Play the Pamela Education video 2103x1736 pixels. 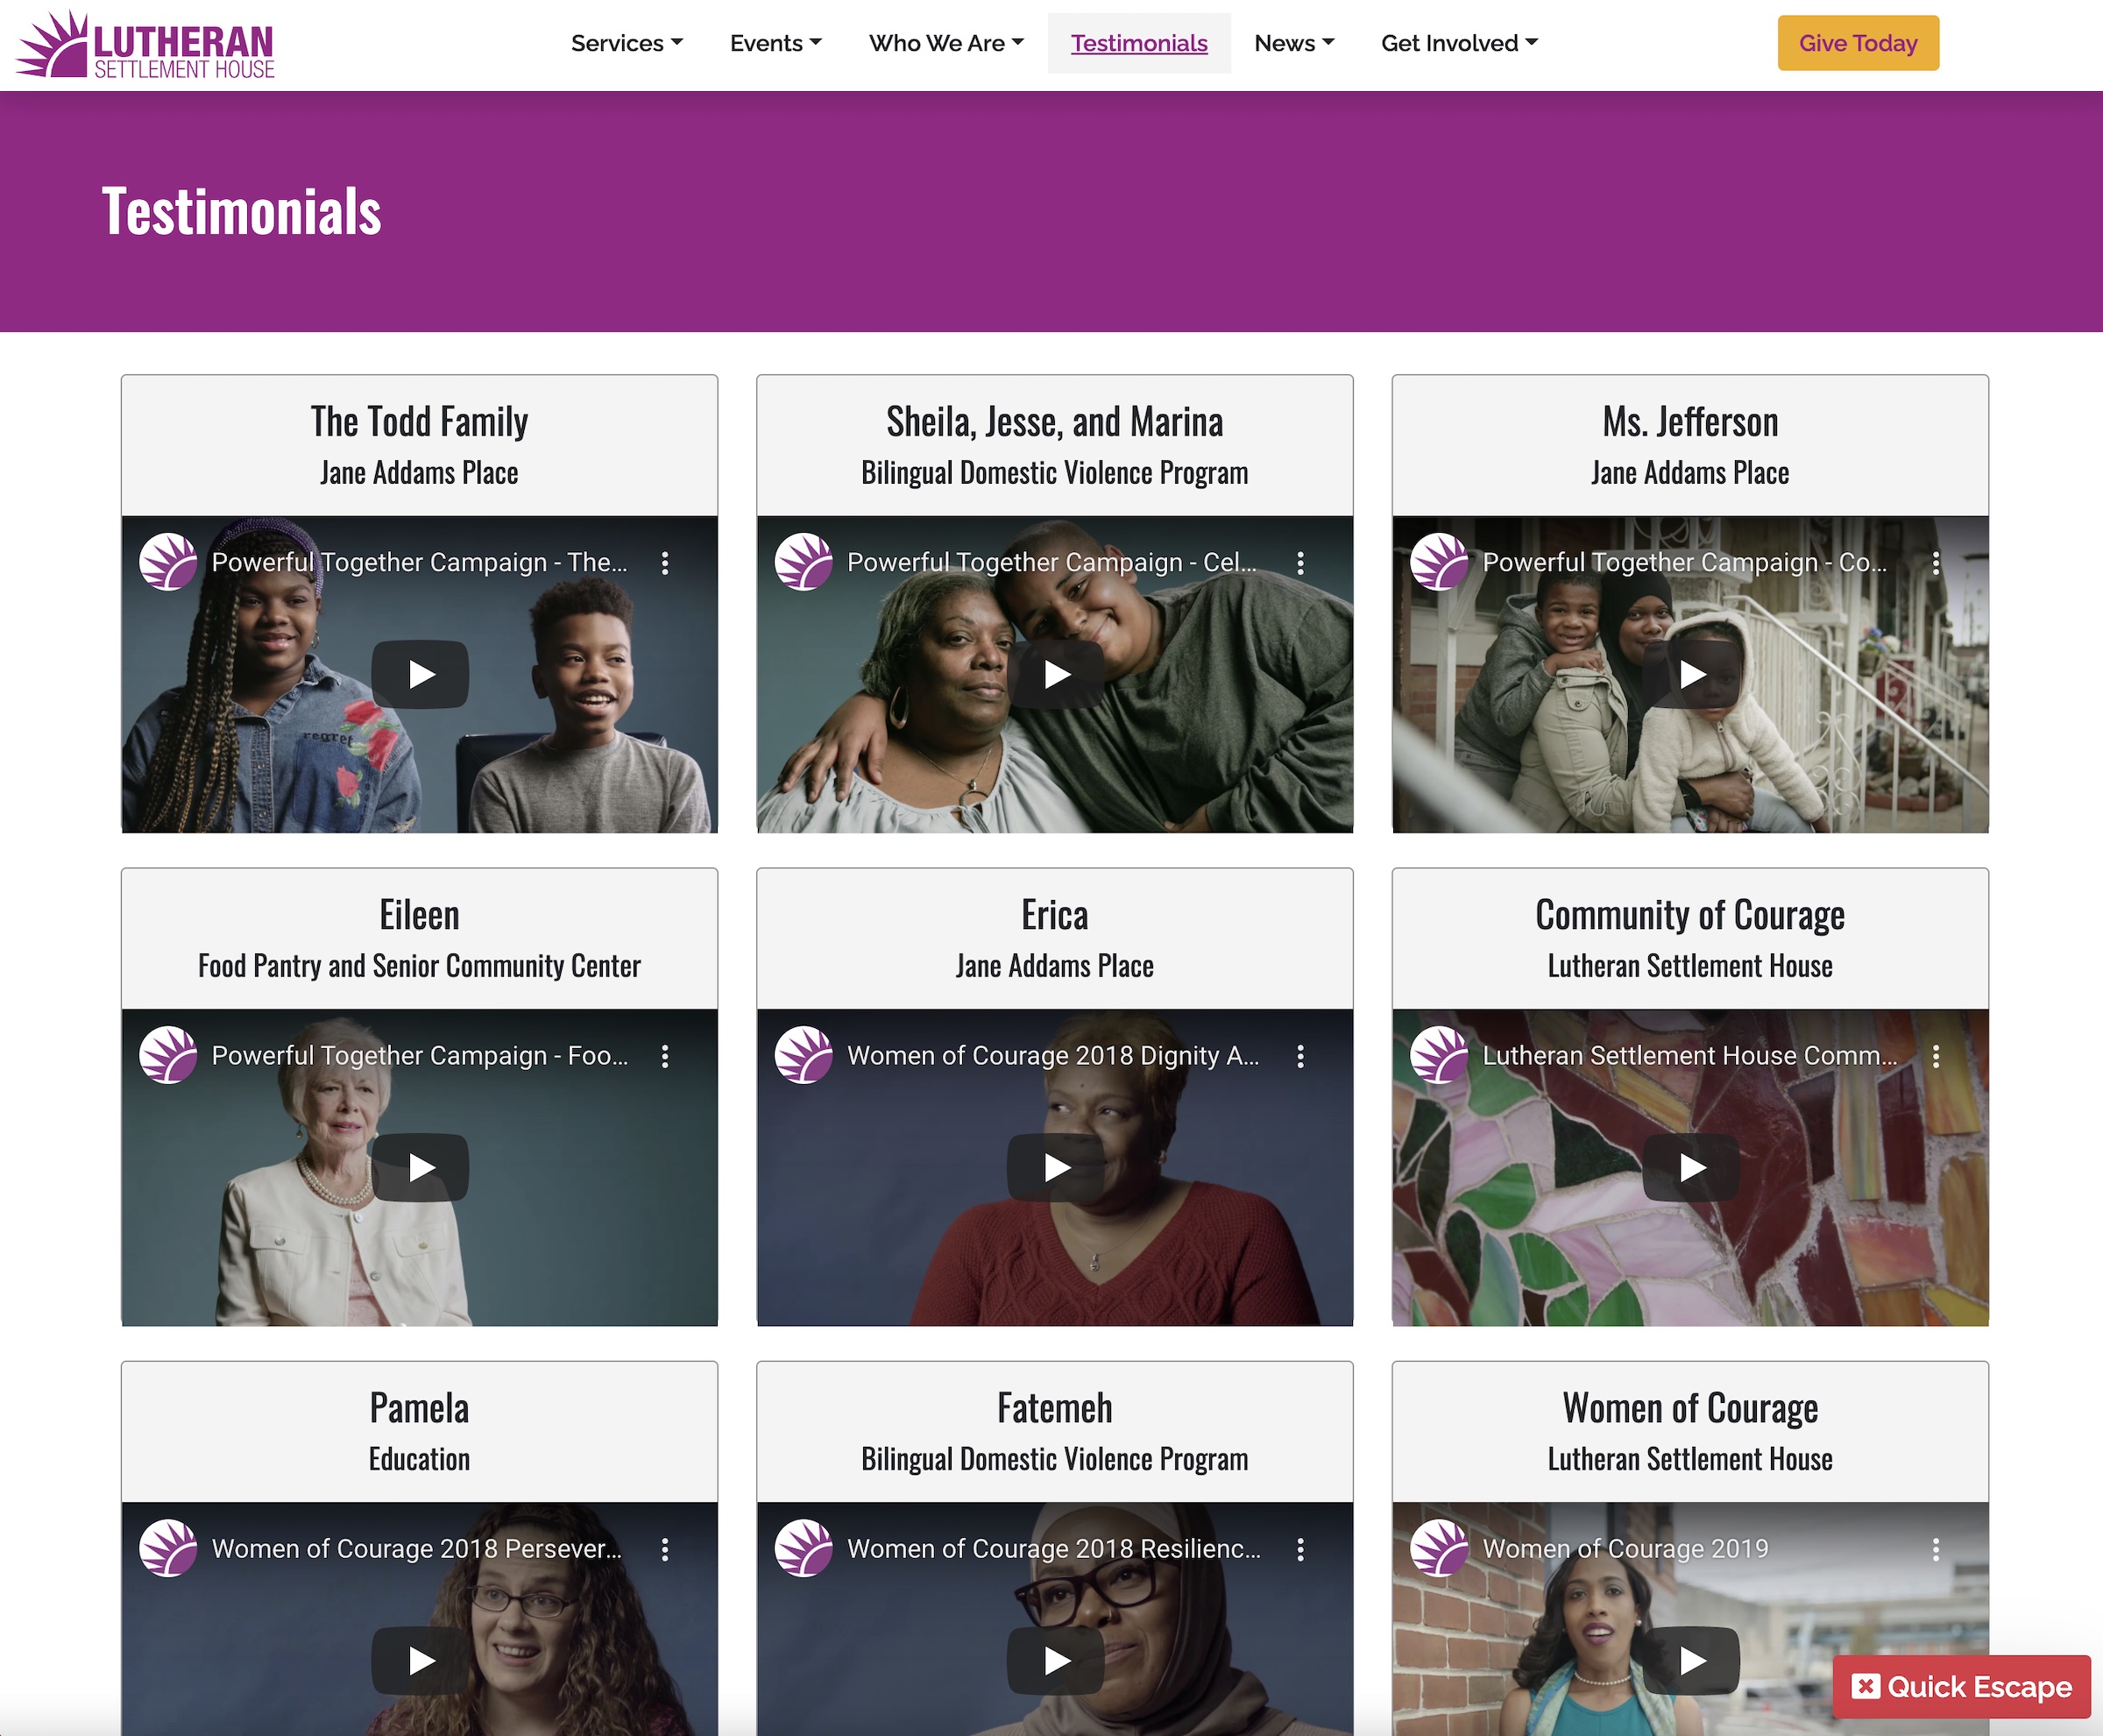(x=420, y=1661)
